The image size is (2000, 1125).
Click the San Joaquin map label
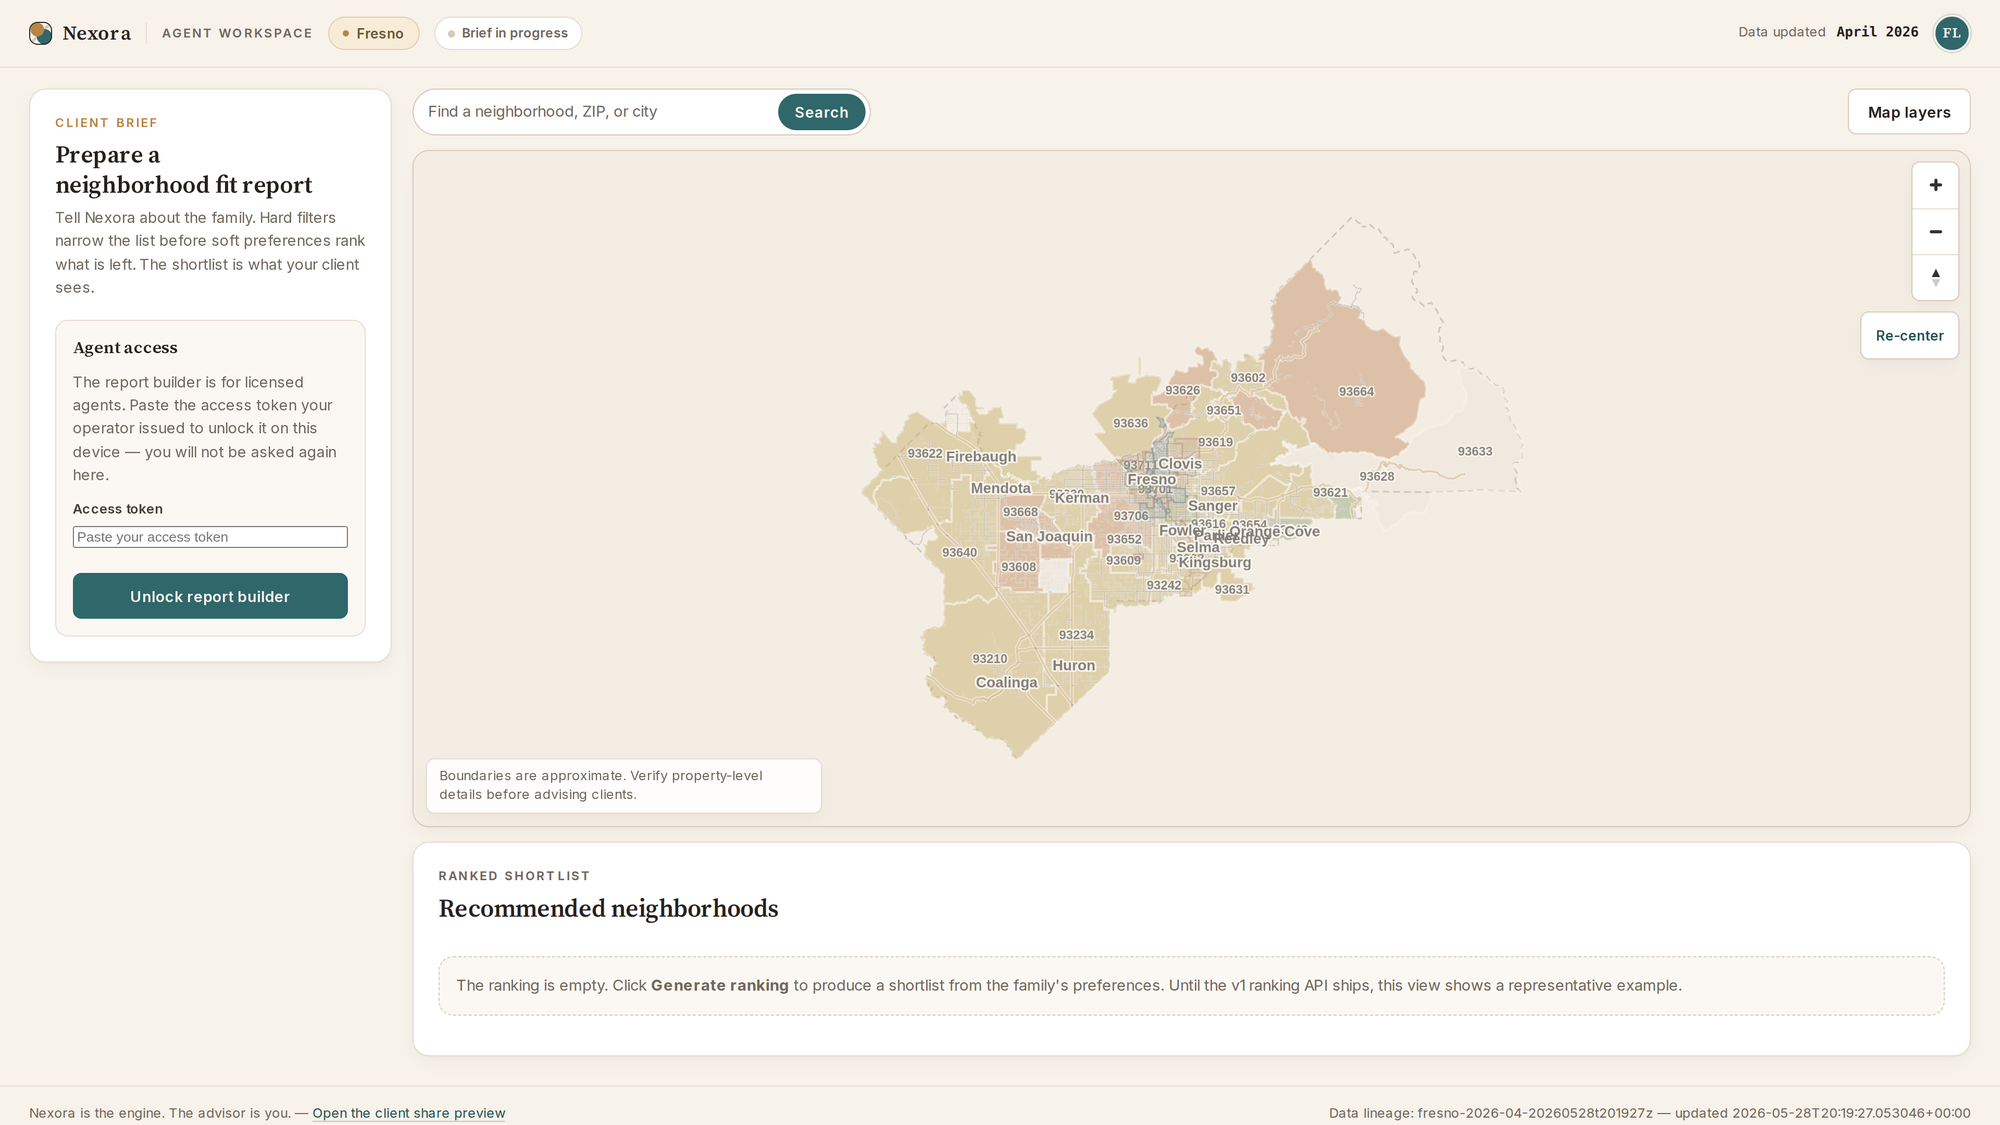[1049, 537]
